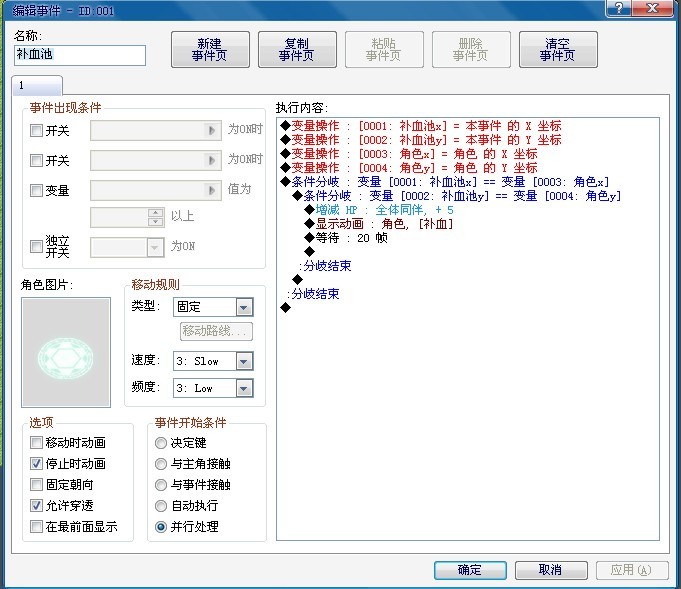Click the 角色图片 glowing circle thumbnail
Screen dimensions: 681x589
tap(66, 352)
